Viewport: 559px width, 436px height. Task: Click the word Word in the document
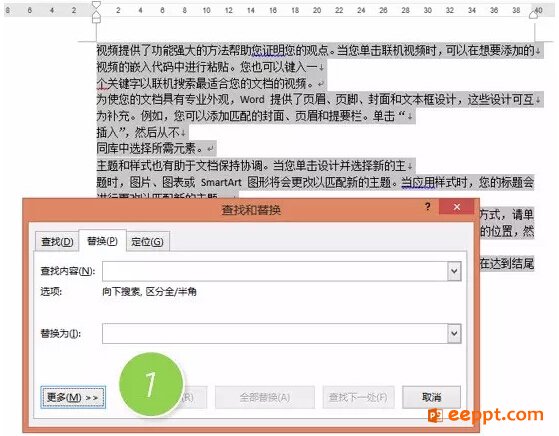point(252,99)
